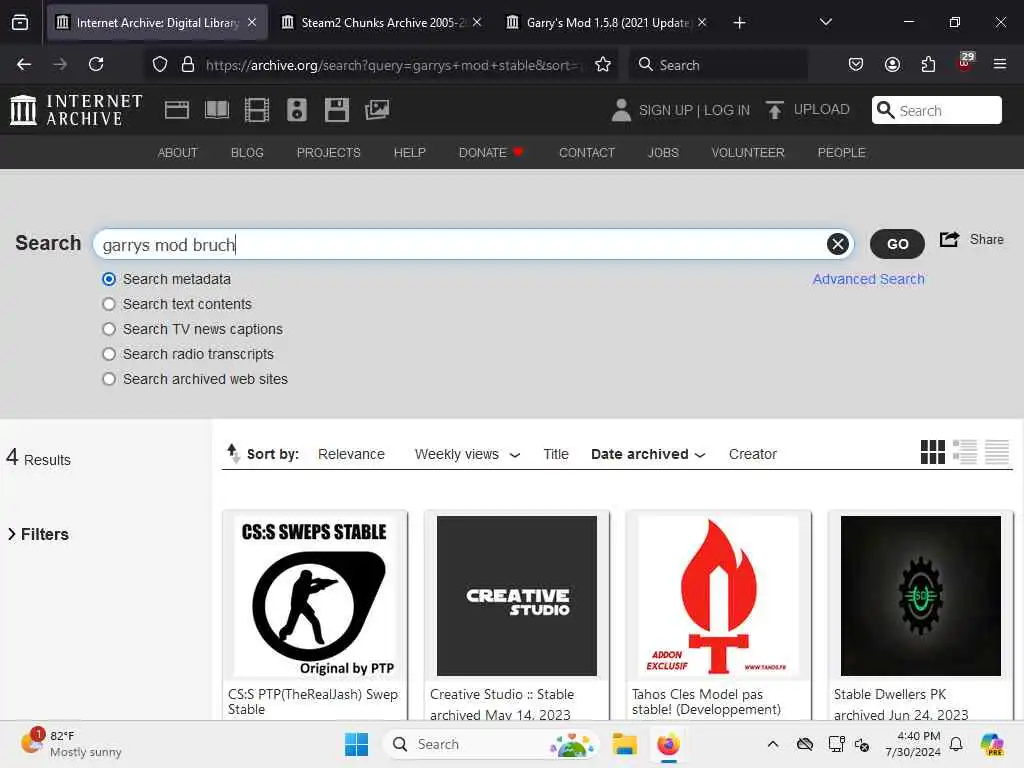Open the list all tabs dropdown
The image size is (1024, 768).
pos(825,23)
